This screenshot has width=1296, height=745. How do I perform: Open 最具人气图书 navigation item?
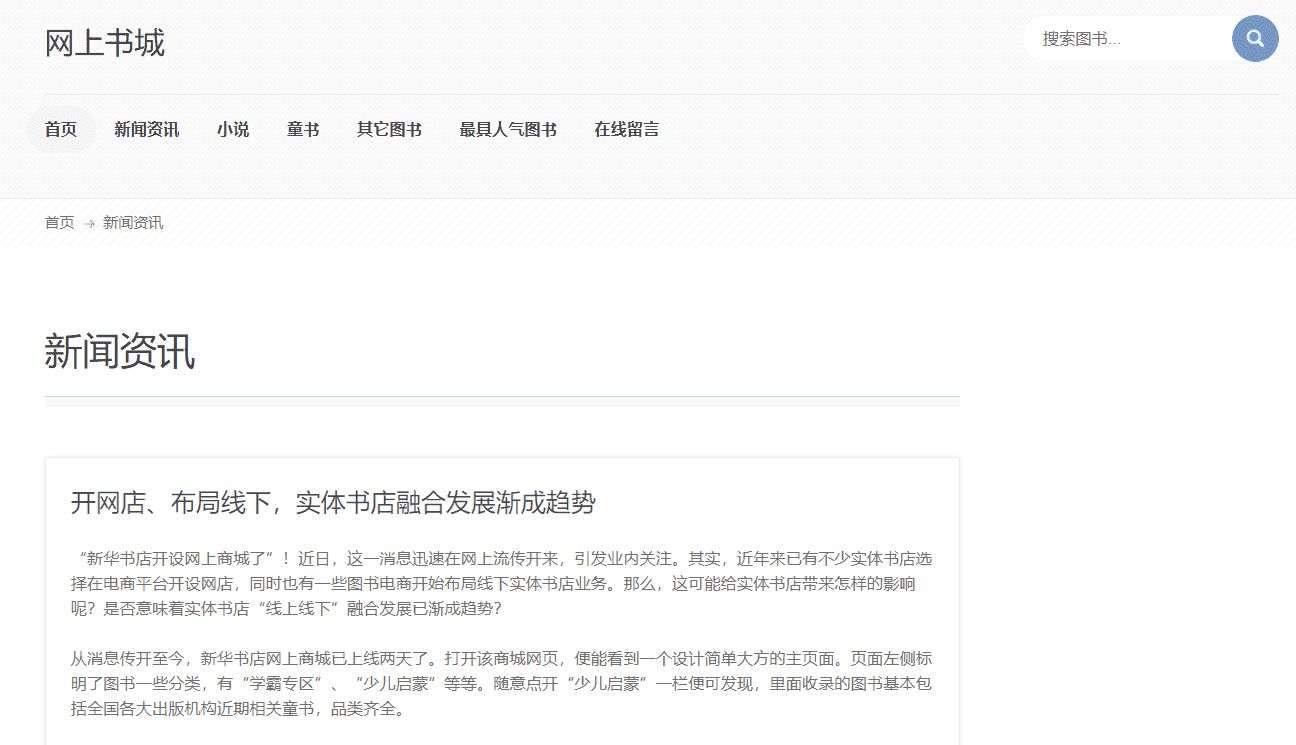508,129
